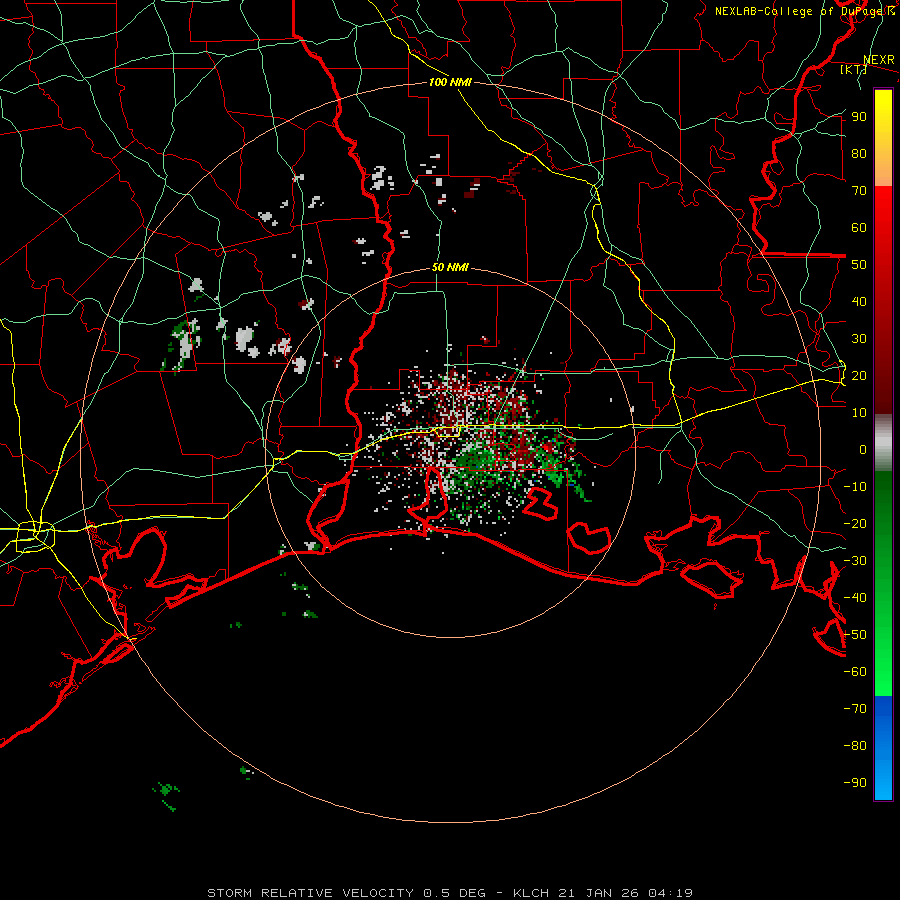The height and width of the screenshot is (900, 900).
Task: Click the -90 value on velocity scale
Action: point(855,783)
